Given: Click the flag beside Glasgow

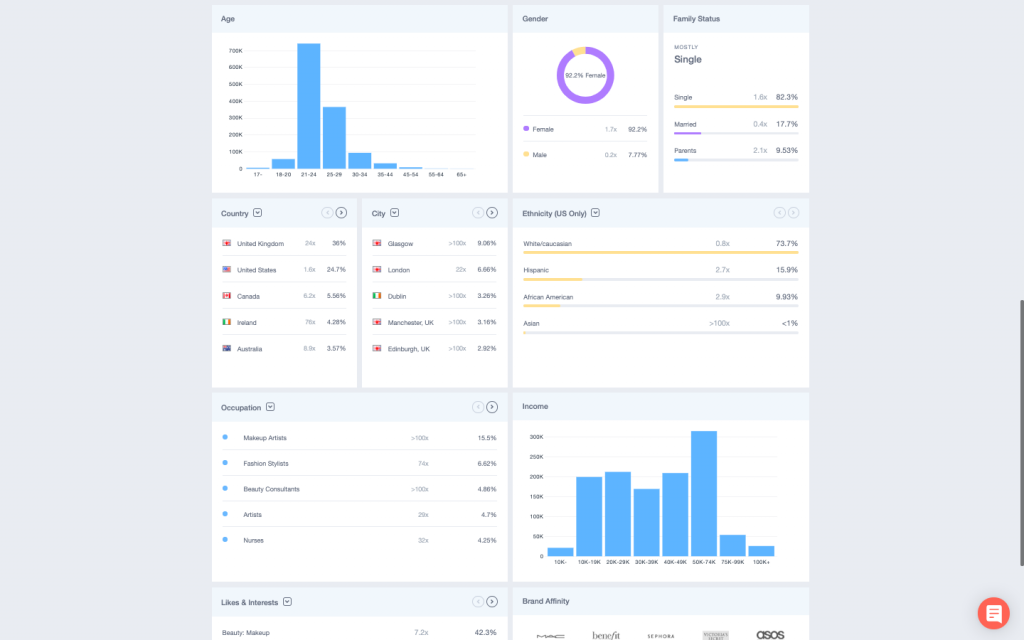Looking at the screenshot, I should click(377, 243).
